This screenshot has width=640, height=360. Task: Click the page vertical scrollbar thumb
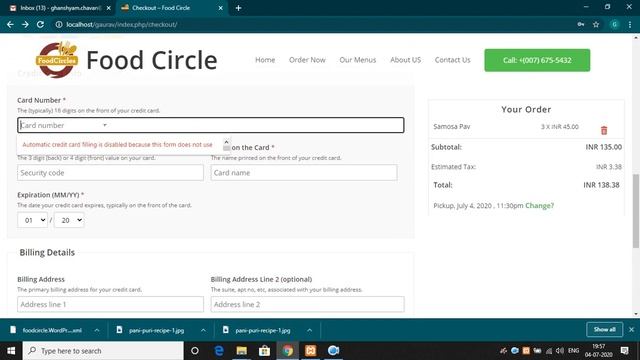(x=636, y=211)
